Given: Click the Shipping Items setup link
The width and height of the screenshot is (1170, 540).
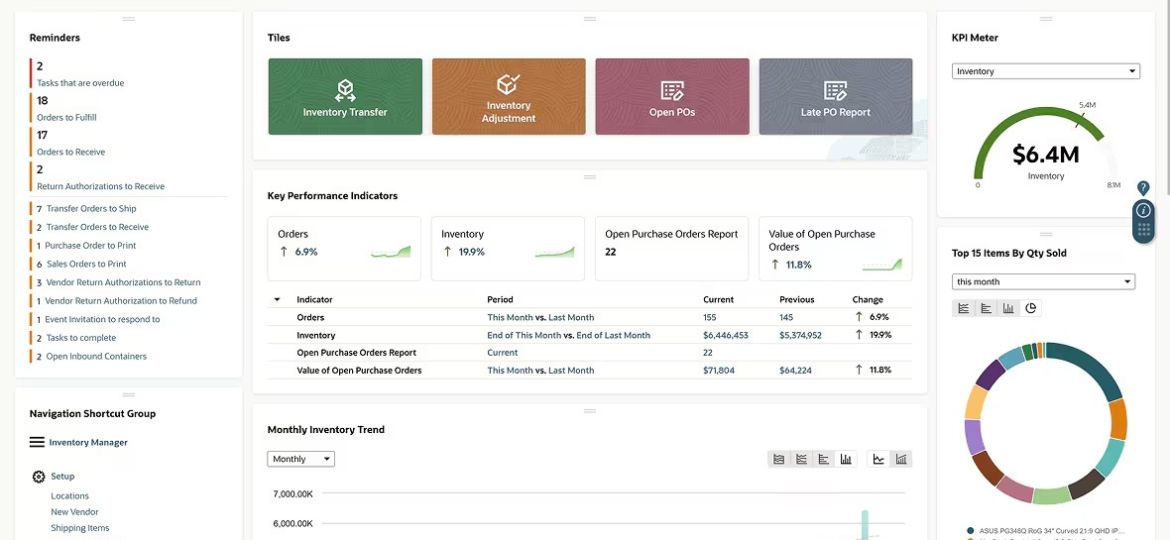Looking at the screenshot, I should click(x=80, y=528).
